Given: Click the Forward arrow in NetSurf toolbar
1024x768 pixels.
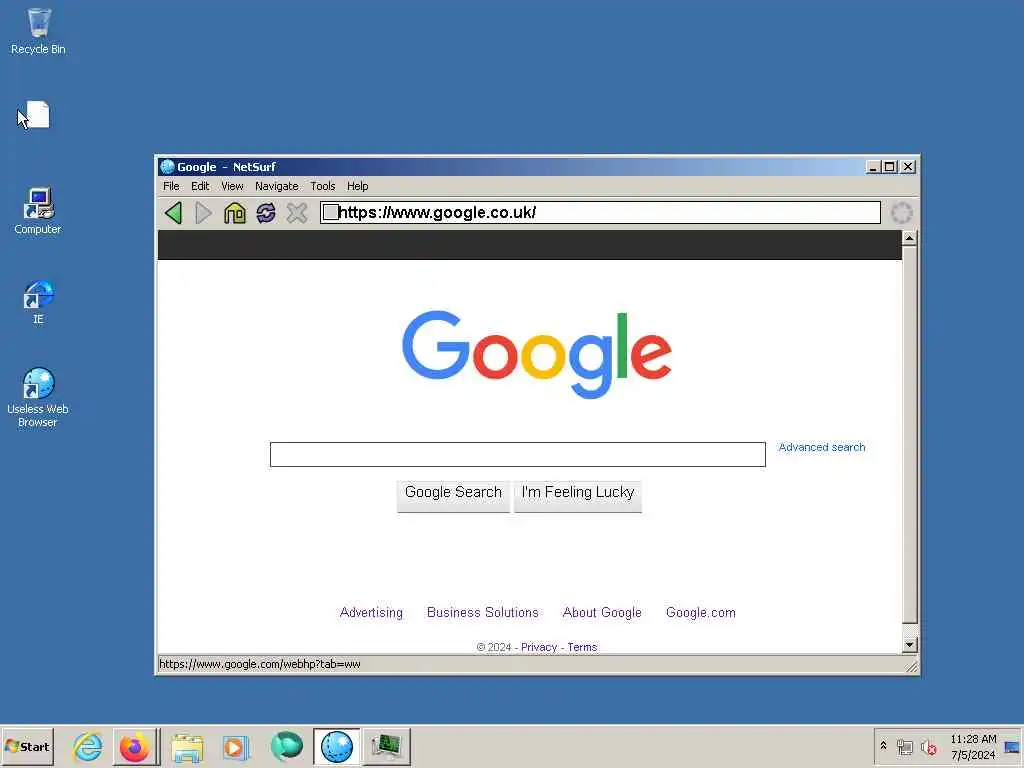Looking at the screenshot, I should [203, 213].
